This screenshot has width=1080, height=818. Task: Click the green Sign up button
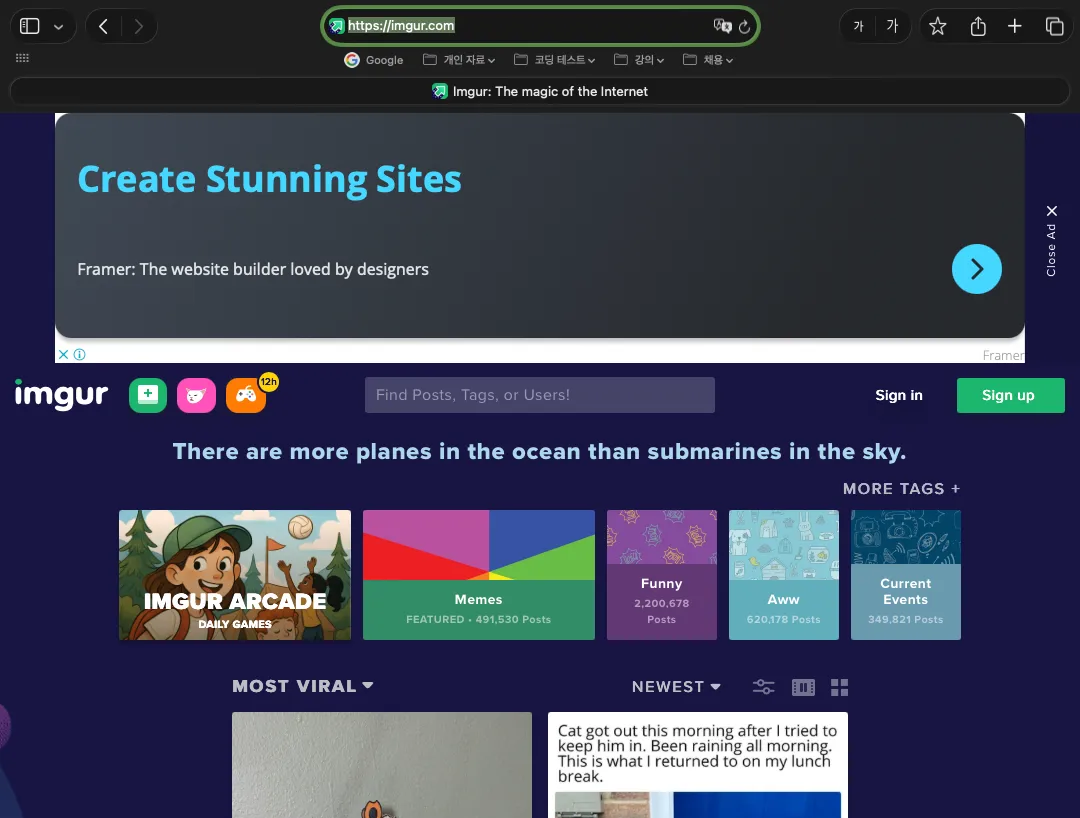(x=1010, y=395)
